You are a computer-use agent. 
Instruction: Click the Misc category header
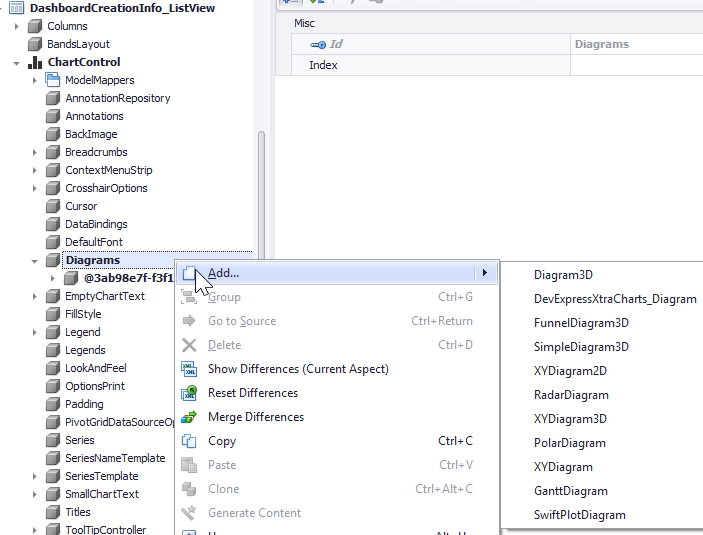[x=304, y=23]
